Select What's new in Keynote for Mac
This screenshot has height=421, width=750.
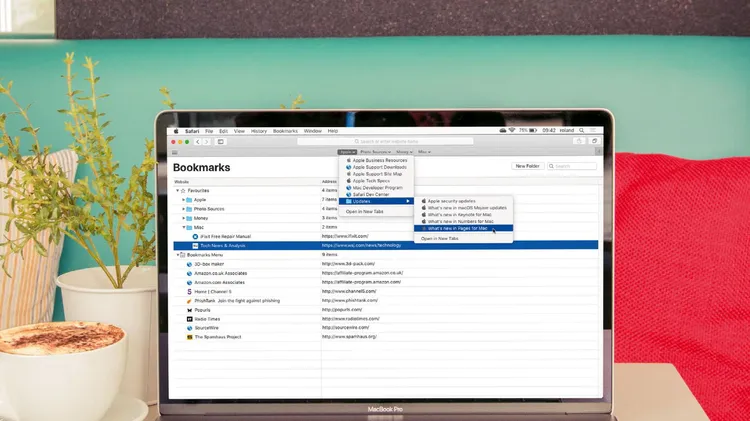[x=463, y=215]
